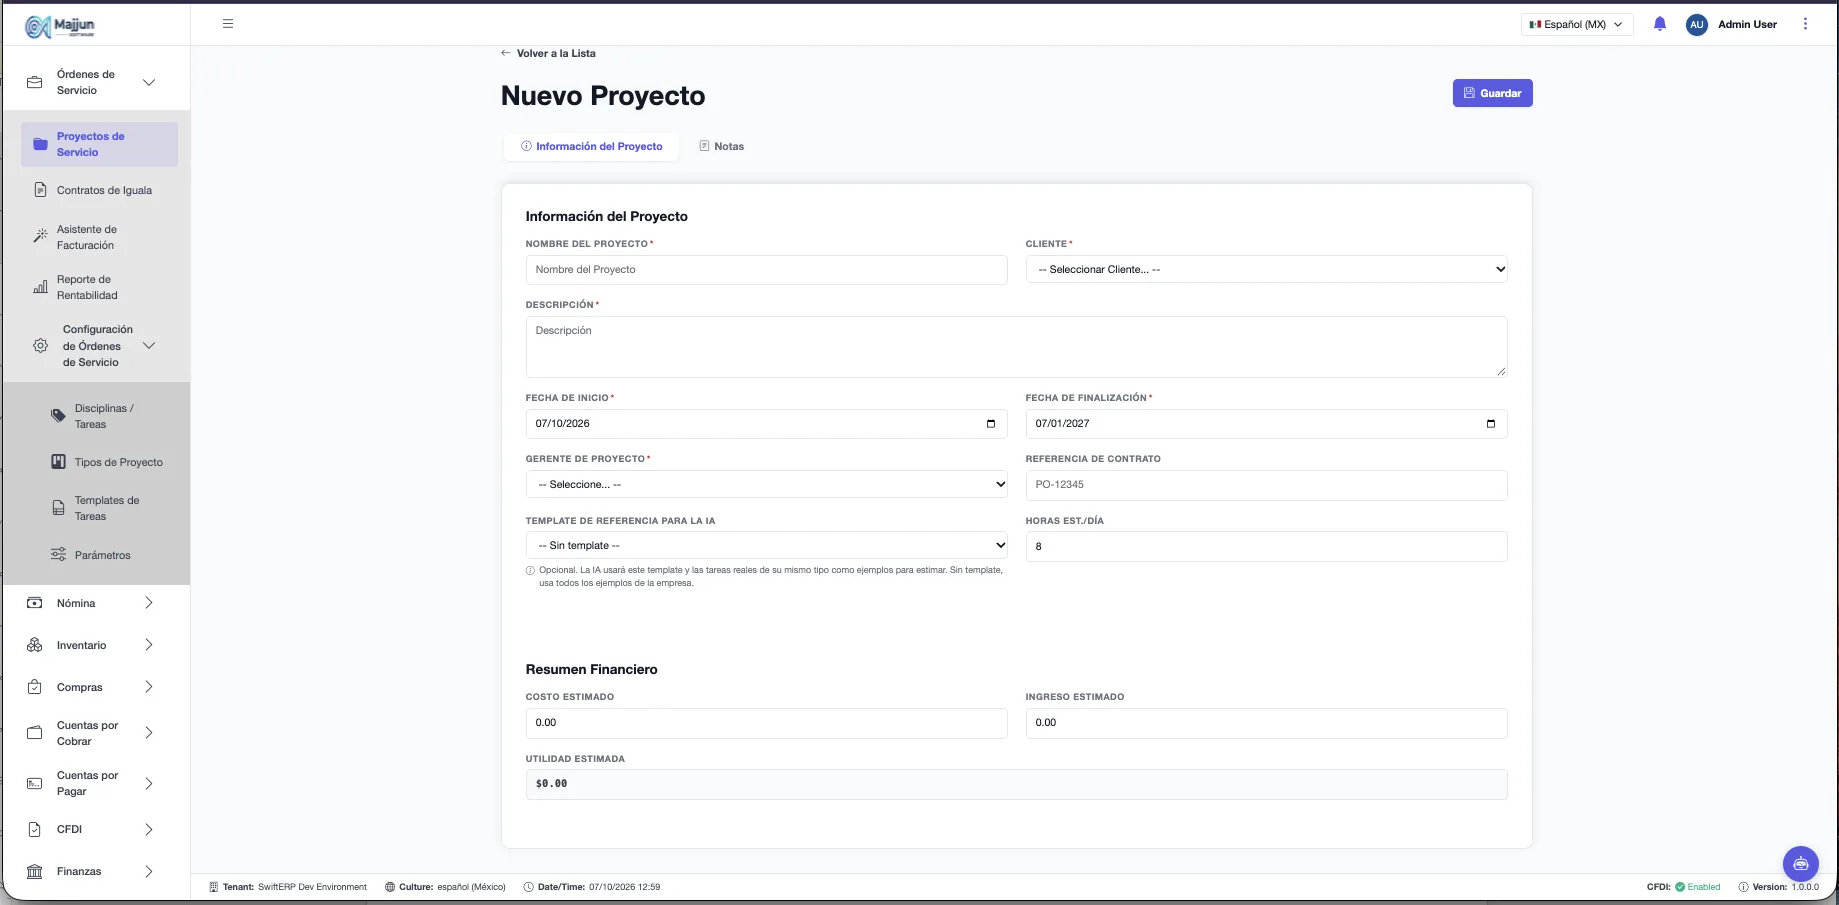The width and height of the screenshot is (1839, 905).
Task: Click the Tipos de Proyecto board icon
Action: (x=58, y=462)
